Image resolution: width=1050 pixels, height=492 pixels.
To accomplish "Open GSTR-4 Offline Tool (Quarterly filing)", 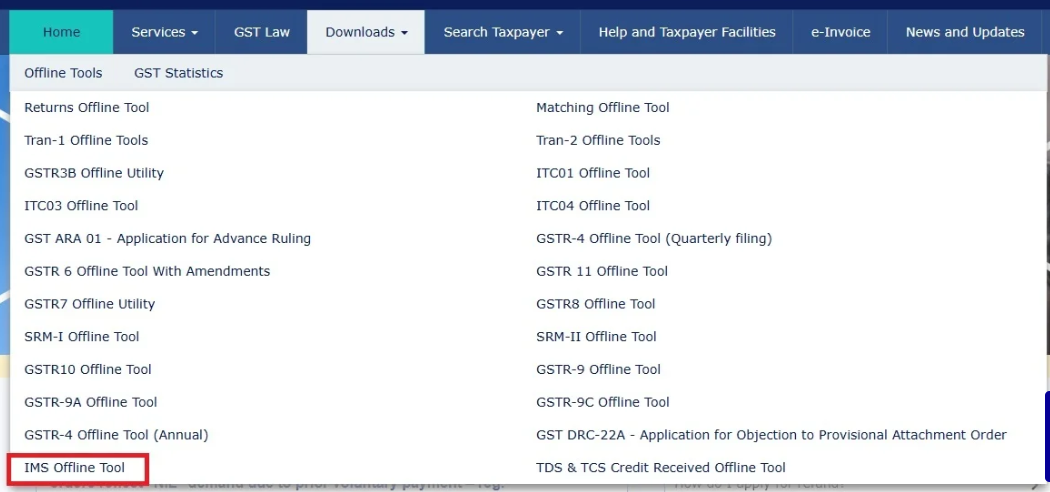I will pyautogui.click(x=653, y=239).
